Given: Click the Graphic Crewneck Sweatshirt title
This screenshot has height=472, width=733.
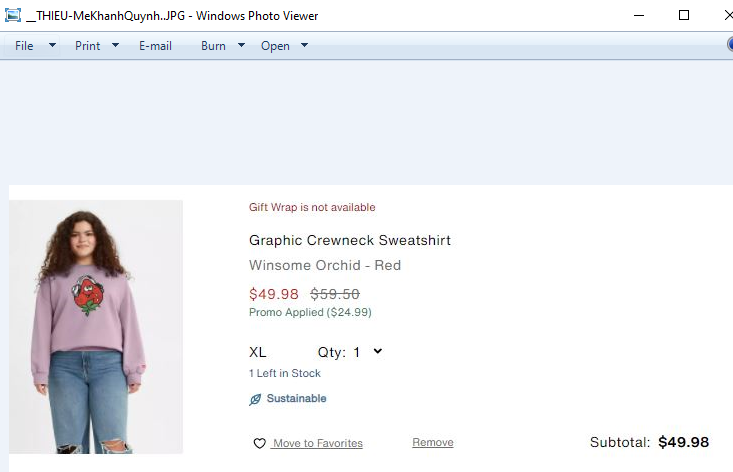Looking at the screenshot, I should 350,240.
